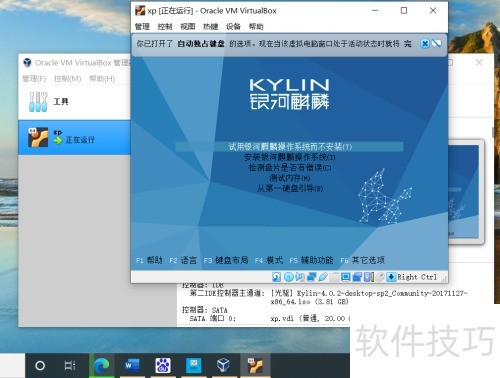This screenshot has width=500, height=378.
Task: Click the Manager window's right vertical scrollbar
Action: [x=493, y=132]
